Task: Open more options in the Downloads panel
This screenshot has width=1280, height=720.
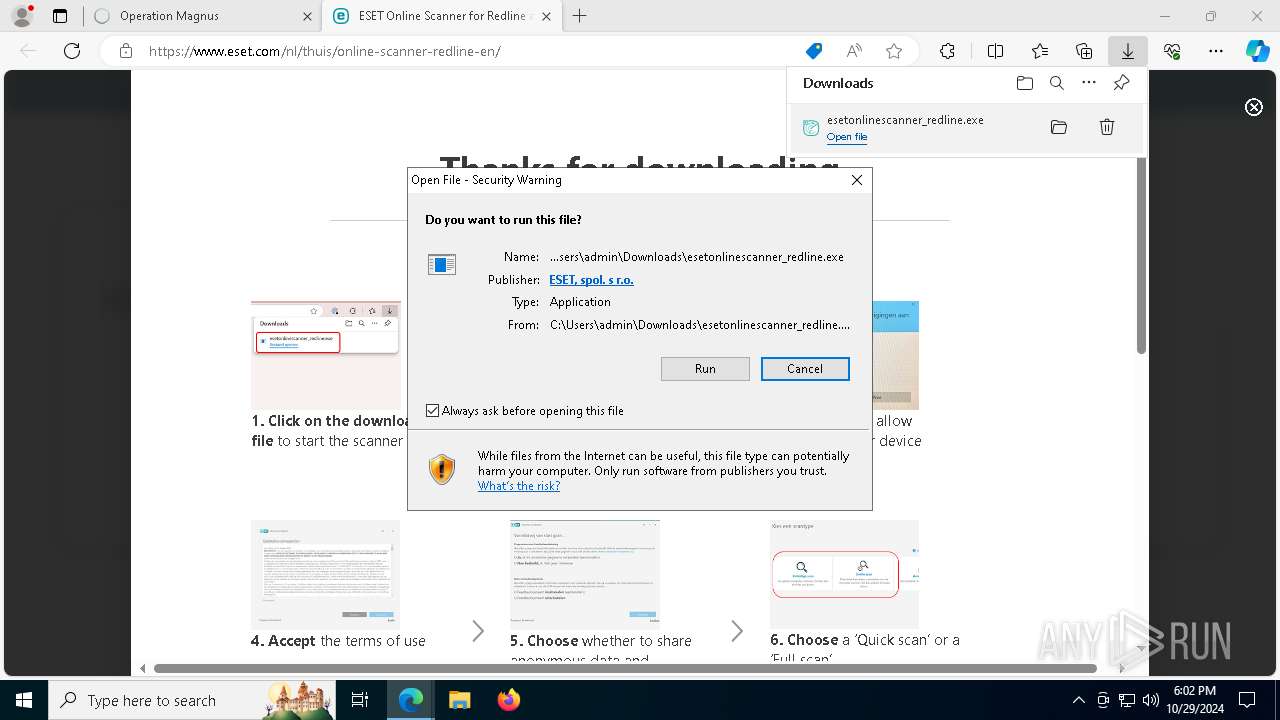Action: 1089,83
